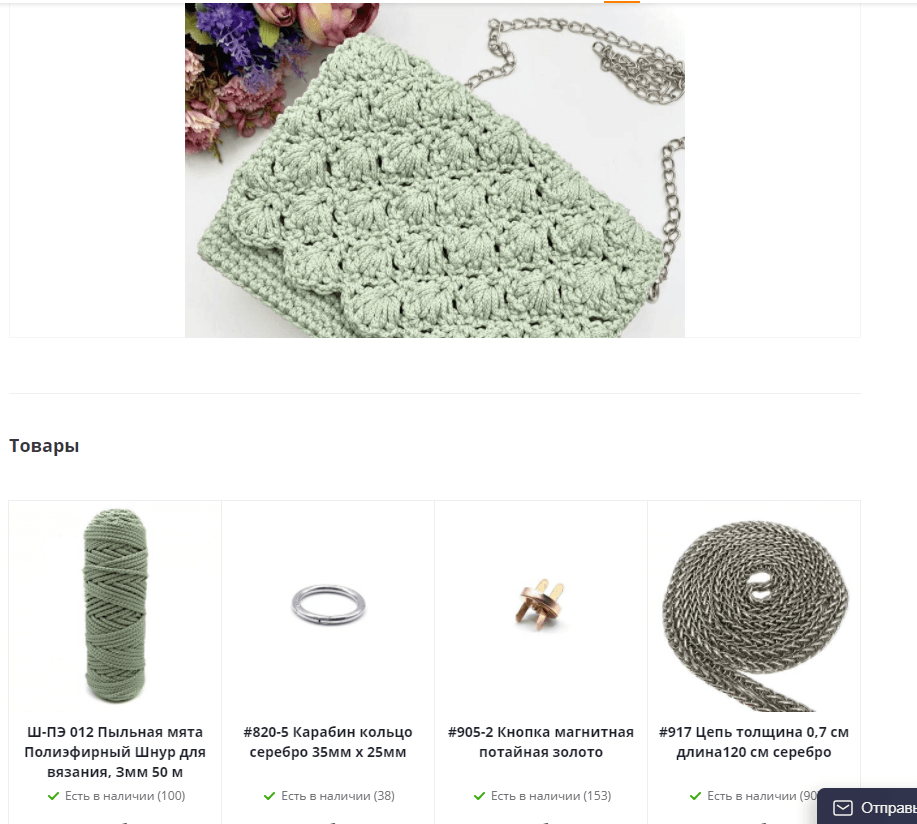Image resolution: width=917 pixels, height=824 pixels.
Task: Open #917 Цепь толщина 0,7 см link
Action: 754,742
